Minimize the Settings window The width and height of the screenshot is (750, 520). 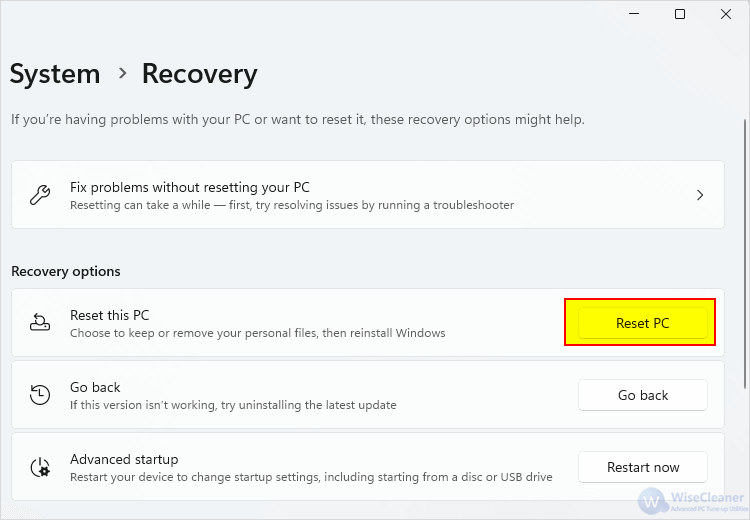(x=634, y=14)
